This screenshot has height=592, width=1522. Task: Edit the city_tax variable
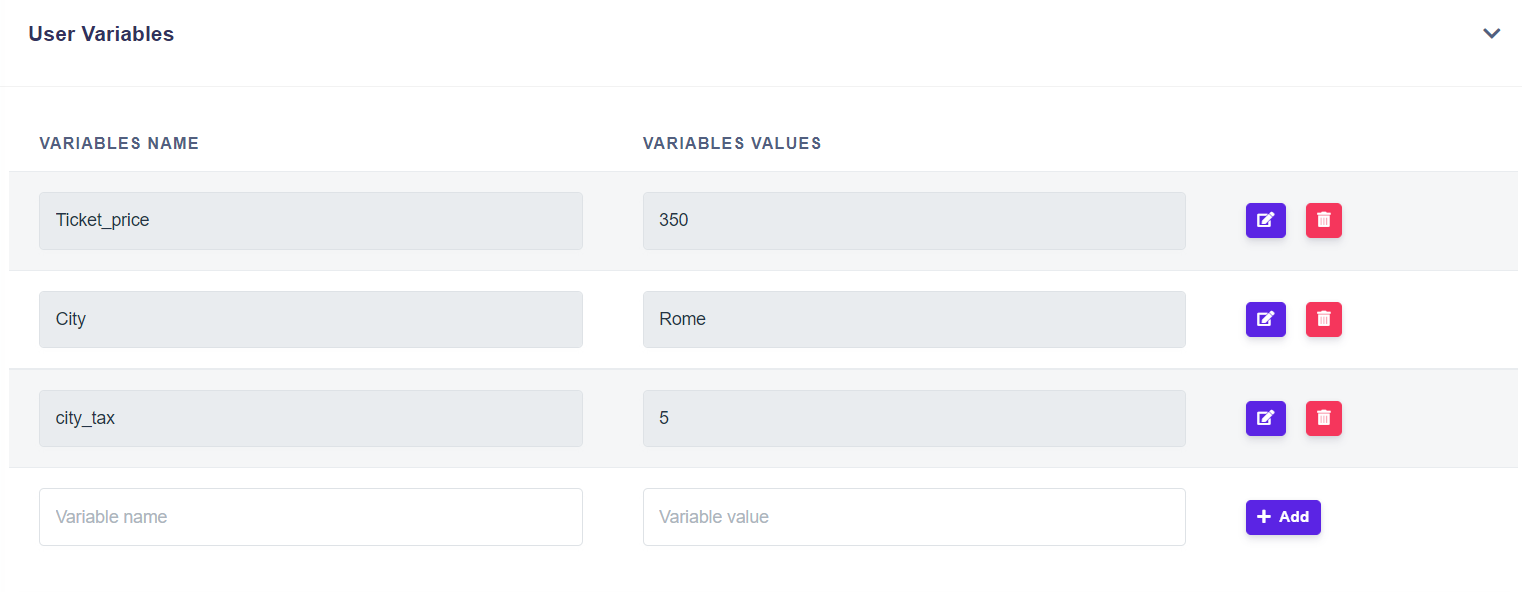tap(1265, 418)
